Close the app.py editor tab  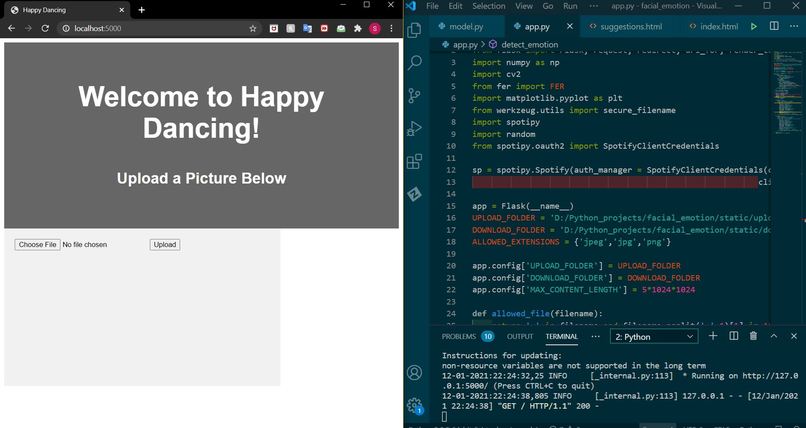click(570, 26)
